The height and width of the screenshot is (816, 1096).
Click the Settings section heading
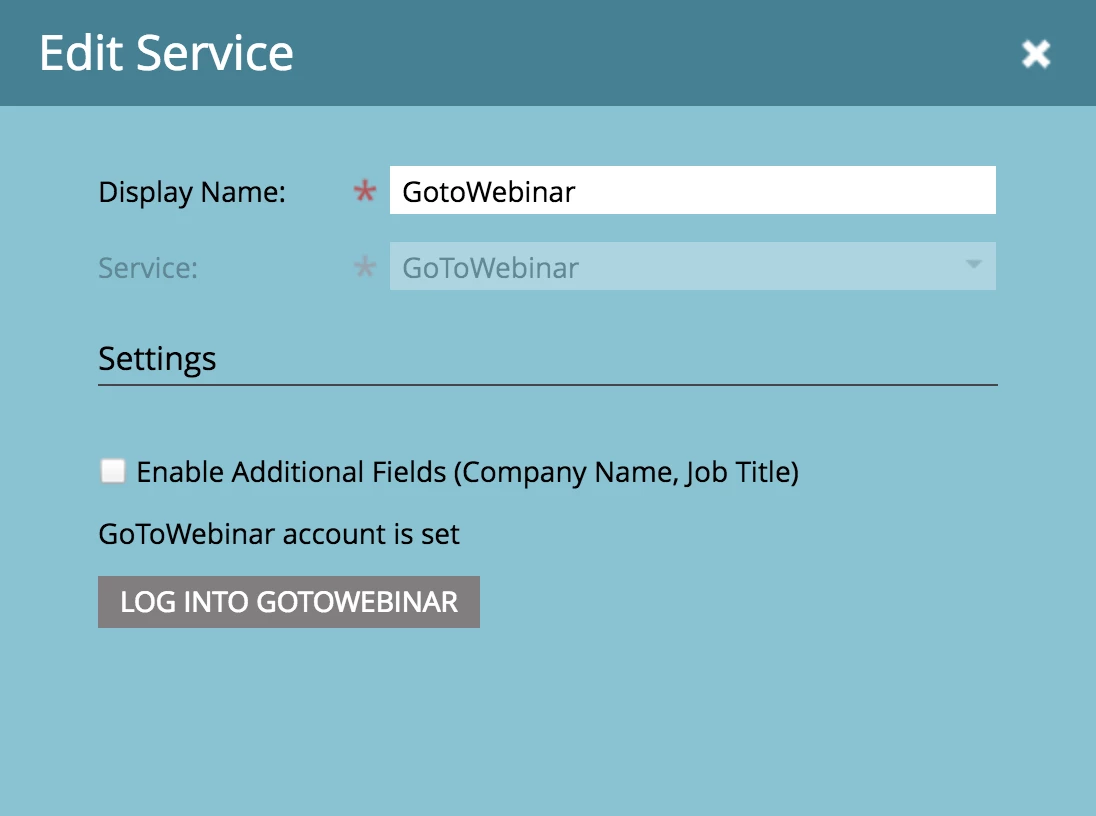pos(157,359)
